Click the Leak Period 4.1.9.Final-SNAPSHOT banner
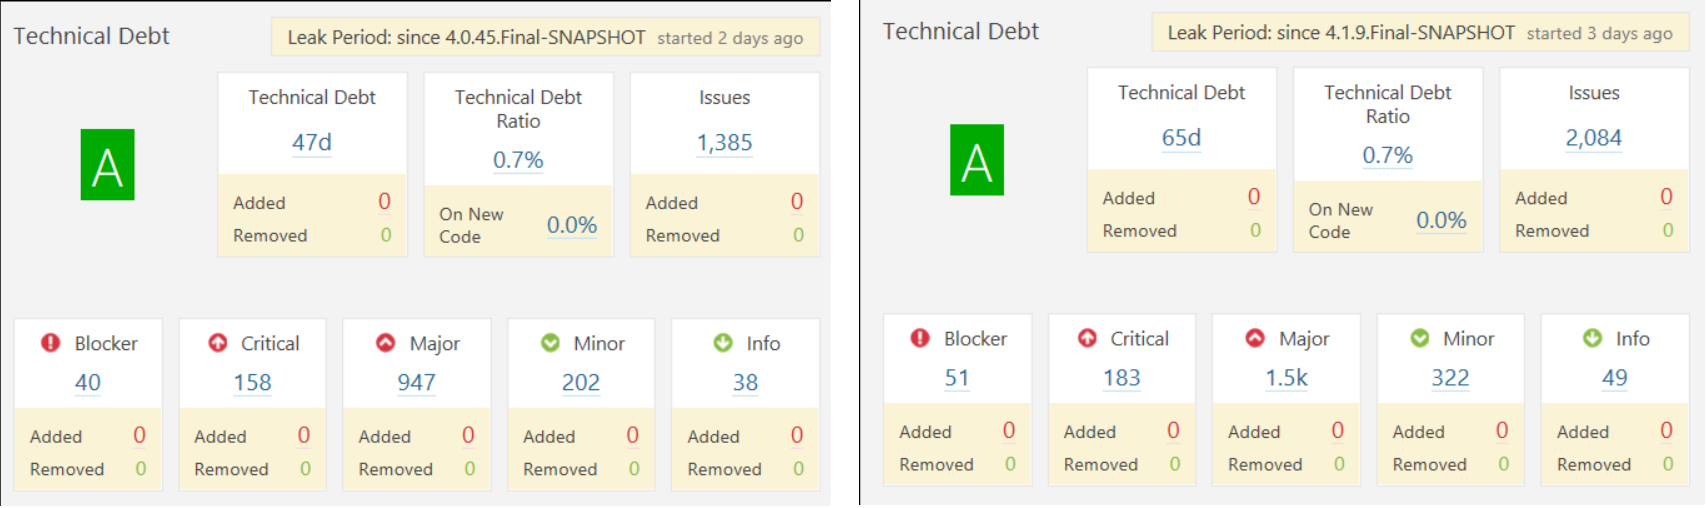The height and width of the screenshot is (508, 1706). tap(1420, 33)
